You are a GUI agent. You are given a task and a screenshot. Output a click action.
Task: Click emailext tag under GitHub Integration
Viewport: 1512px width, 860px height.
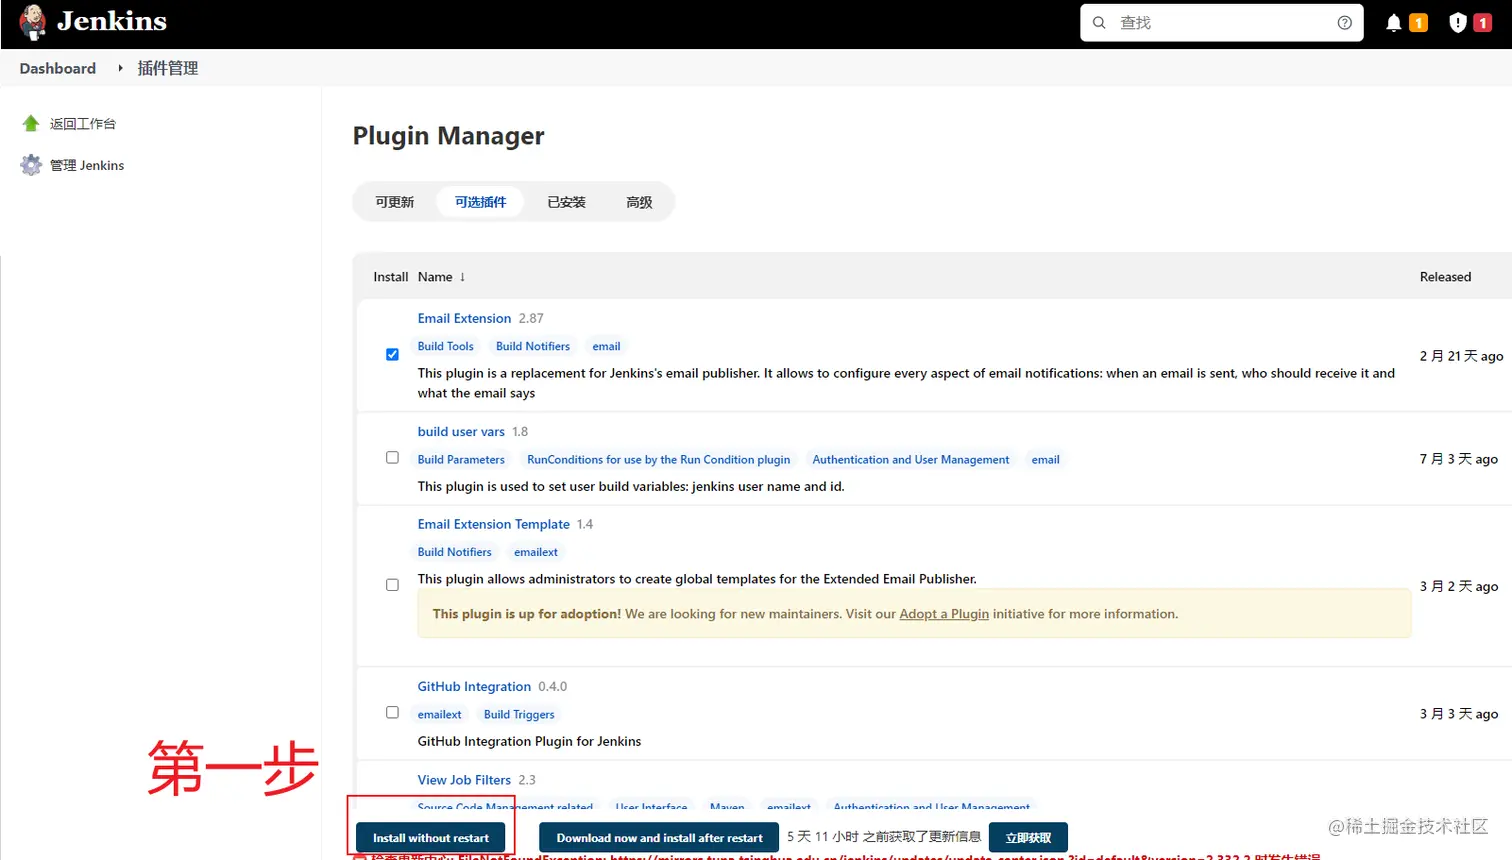click(x=439, y=714)
